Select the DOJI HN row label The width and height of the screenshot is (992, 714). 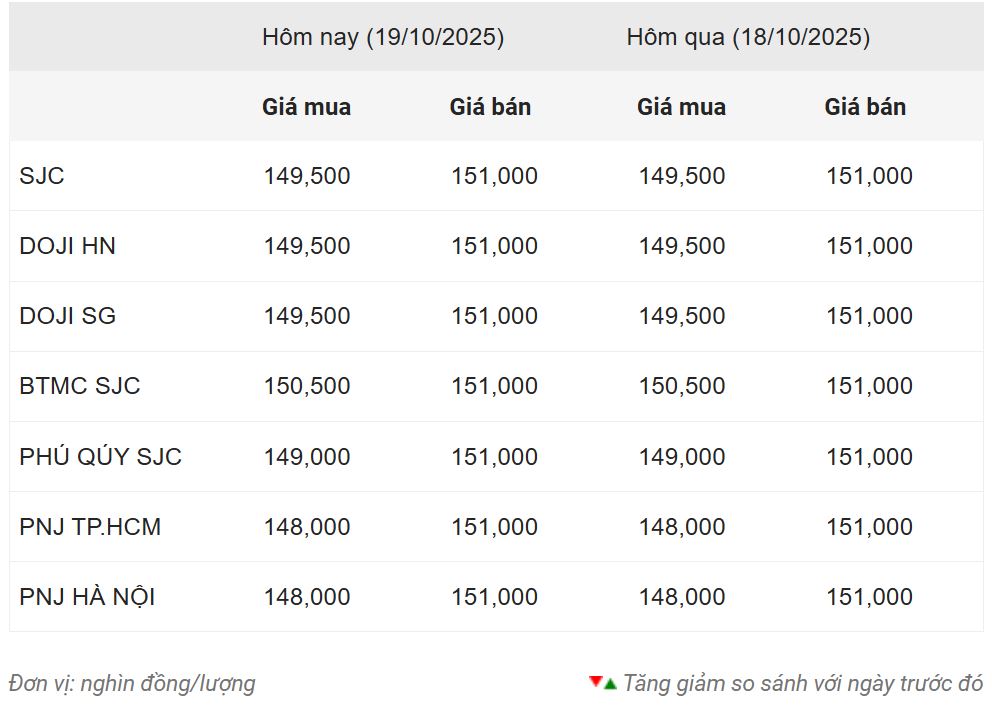coord(67,246)
